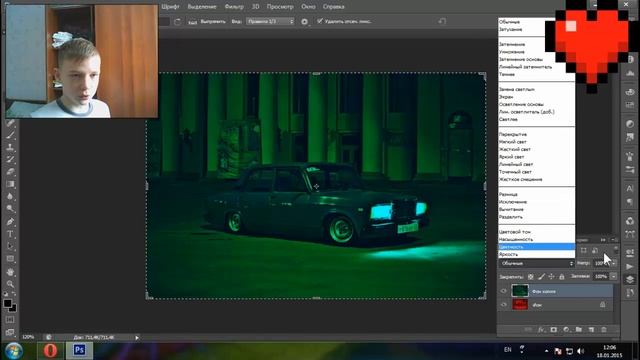Select the Path Selection tool
Screen dimensions: 640x360
pyautogui.click(x=10, y=246)
